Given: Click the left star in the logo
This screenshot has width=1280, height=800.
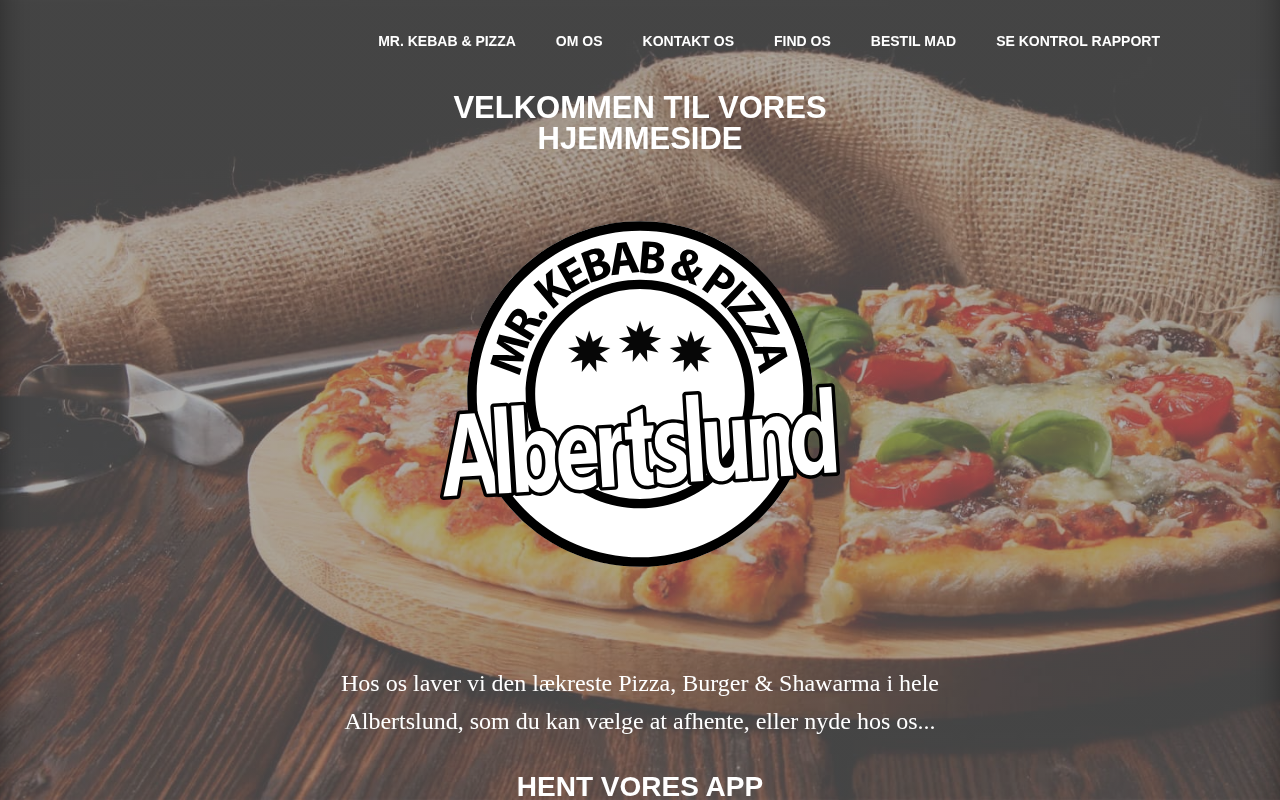Looking at the screenshot, I should click(x=589, y=352).
